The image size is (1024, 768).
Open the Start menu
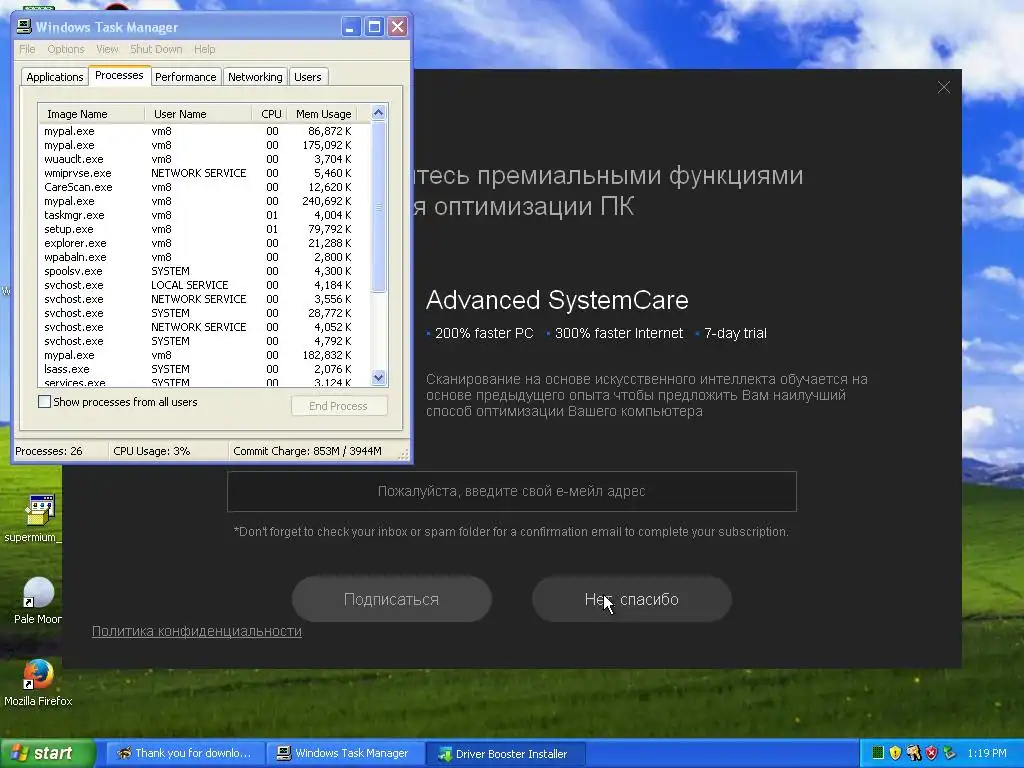click(47, 753)
